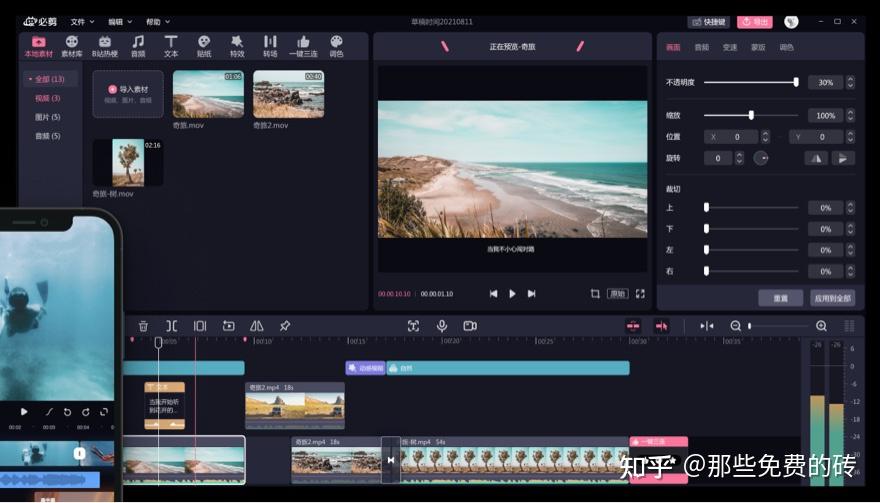The image size is (880, 503).
Task: Flip the picture vertically in properties panel
Action: [x=843, y=158]
